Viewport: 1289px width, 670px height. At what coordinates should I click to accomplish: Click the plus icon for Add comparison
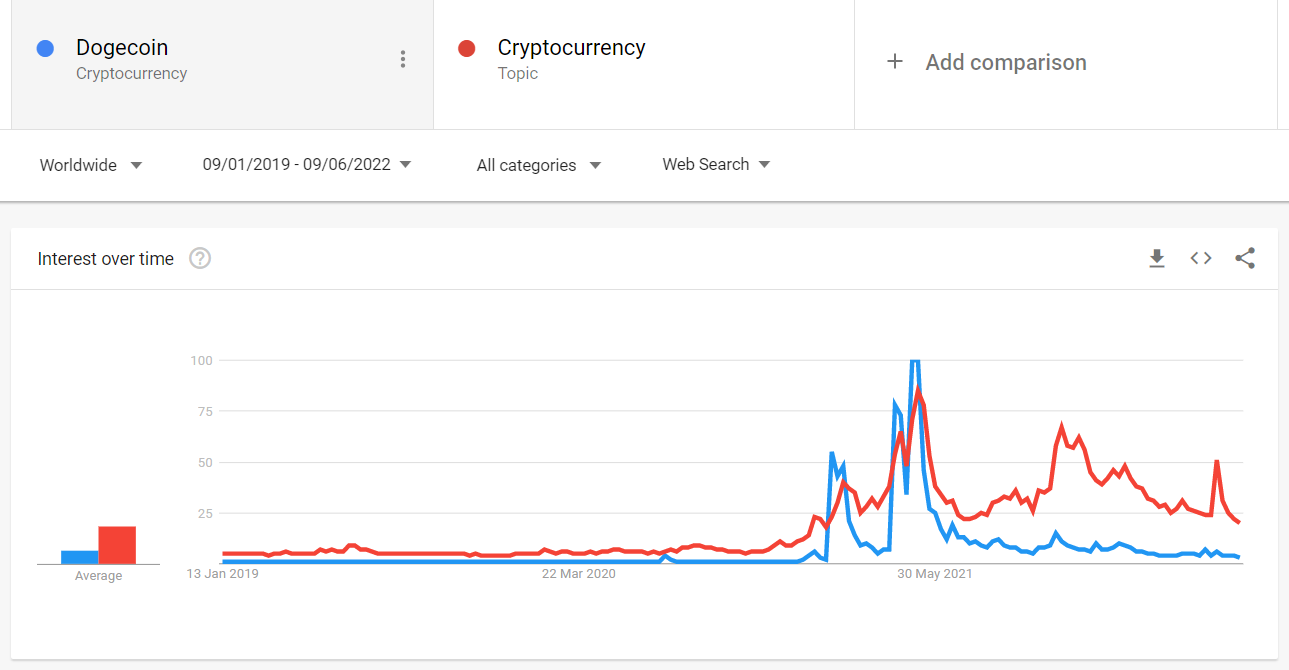click(x=895, y=62)
